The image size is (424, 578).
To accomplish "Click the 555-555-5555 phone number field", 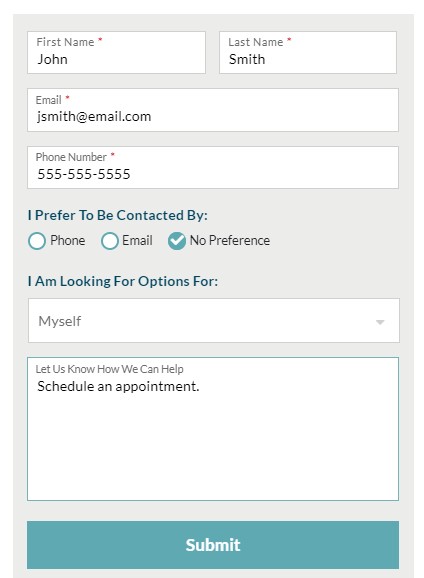I will [213, 167].
